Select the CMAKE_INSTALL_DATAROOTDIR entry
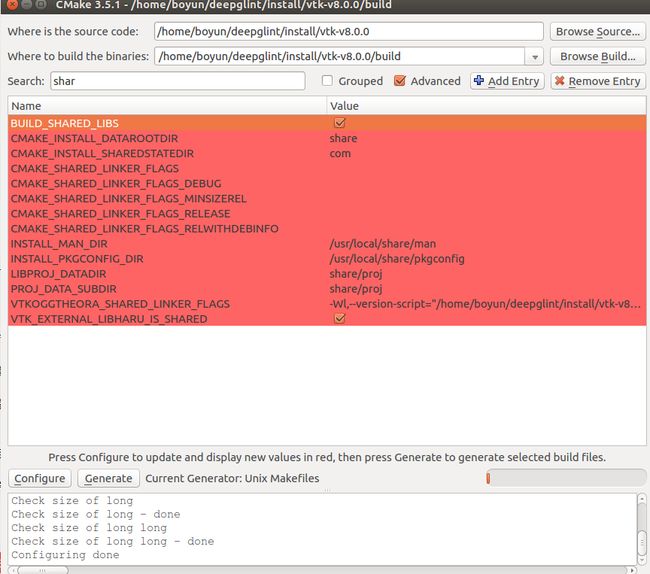The width and height of the screenshot is (650, 574). (x=94, y=138)
